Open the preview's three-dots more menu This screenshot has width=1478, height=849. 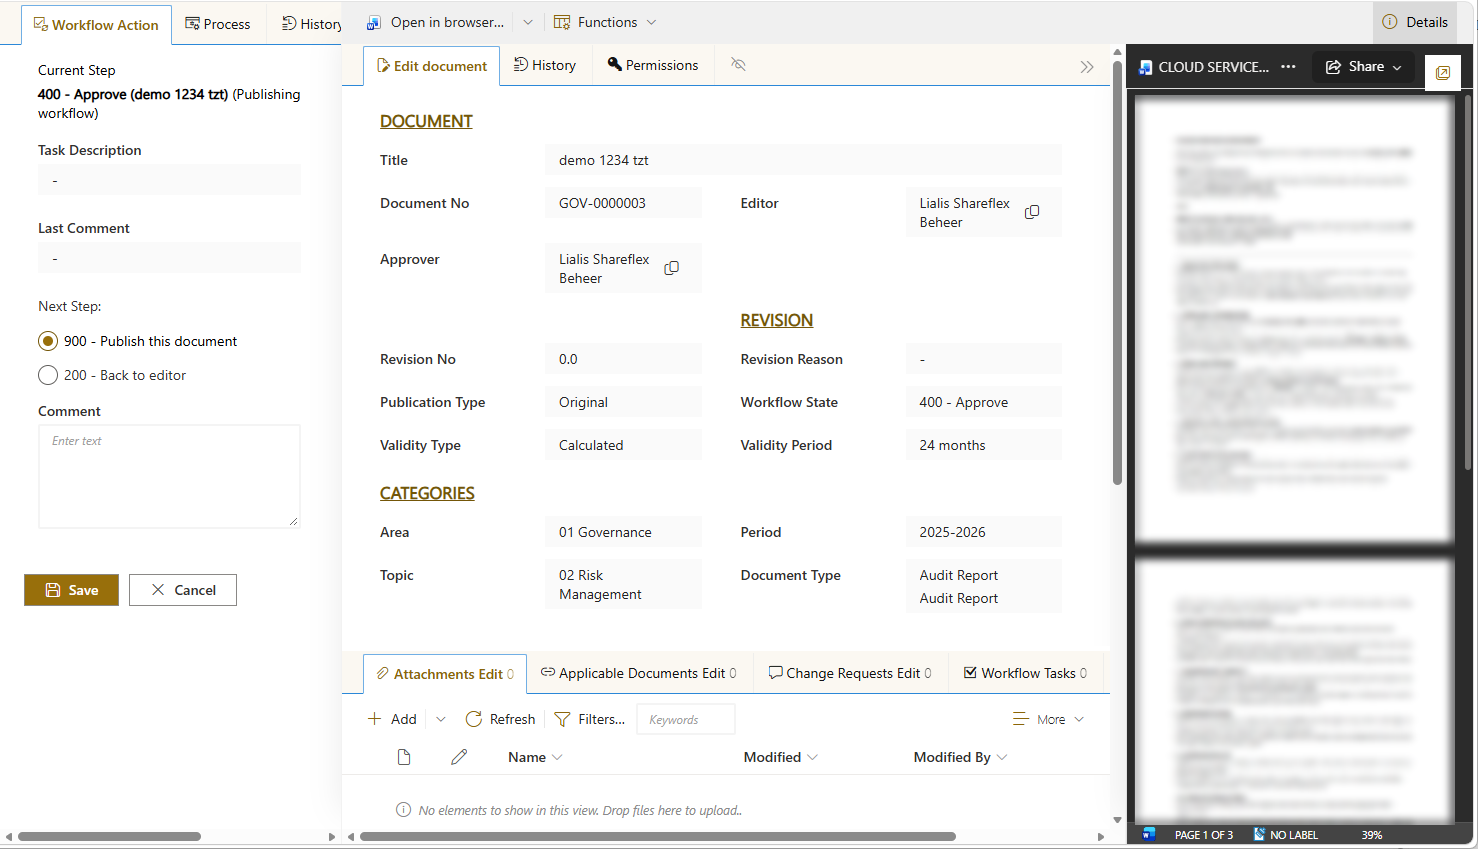pyautogui.click(x=1288, y=67)
